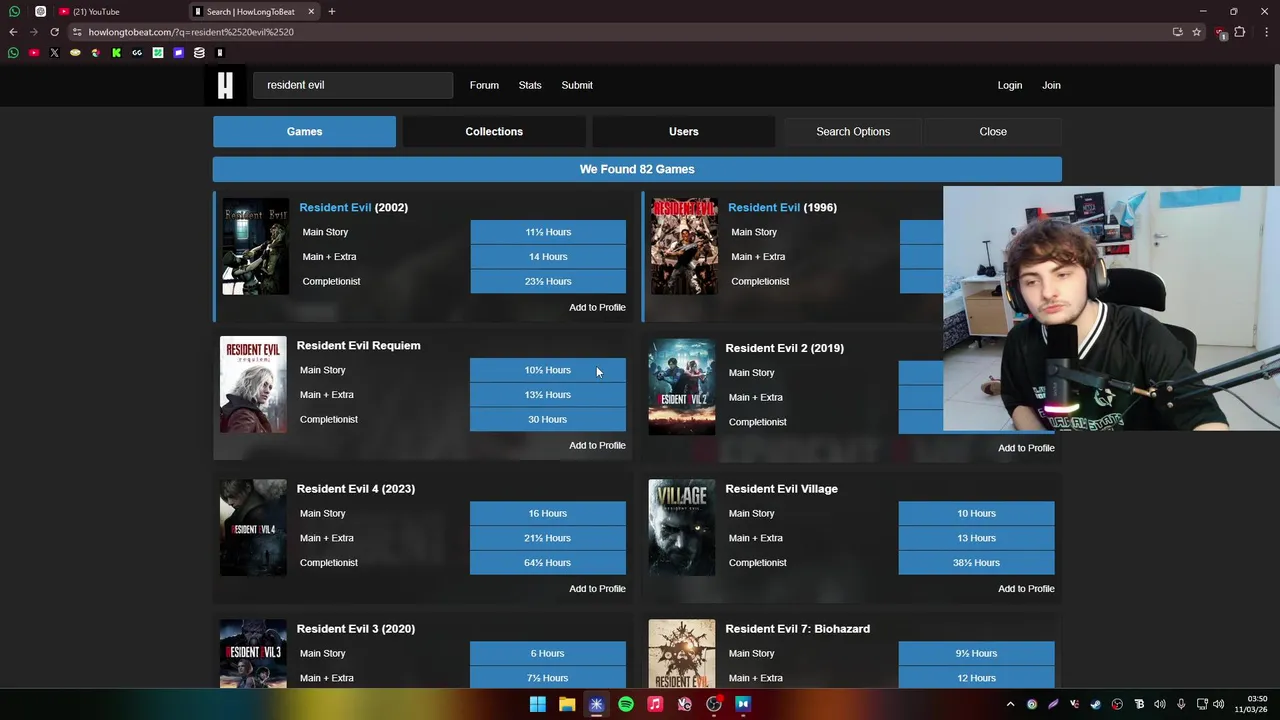1280x720 pixels.
Task: Add Resident Evil Village to profile
Action: click(1026, 589)
